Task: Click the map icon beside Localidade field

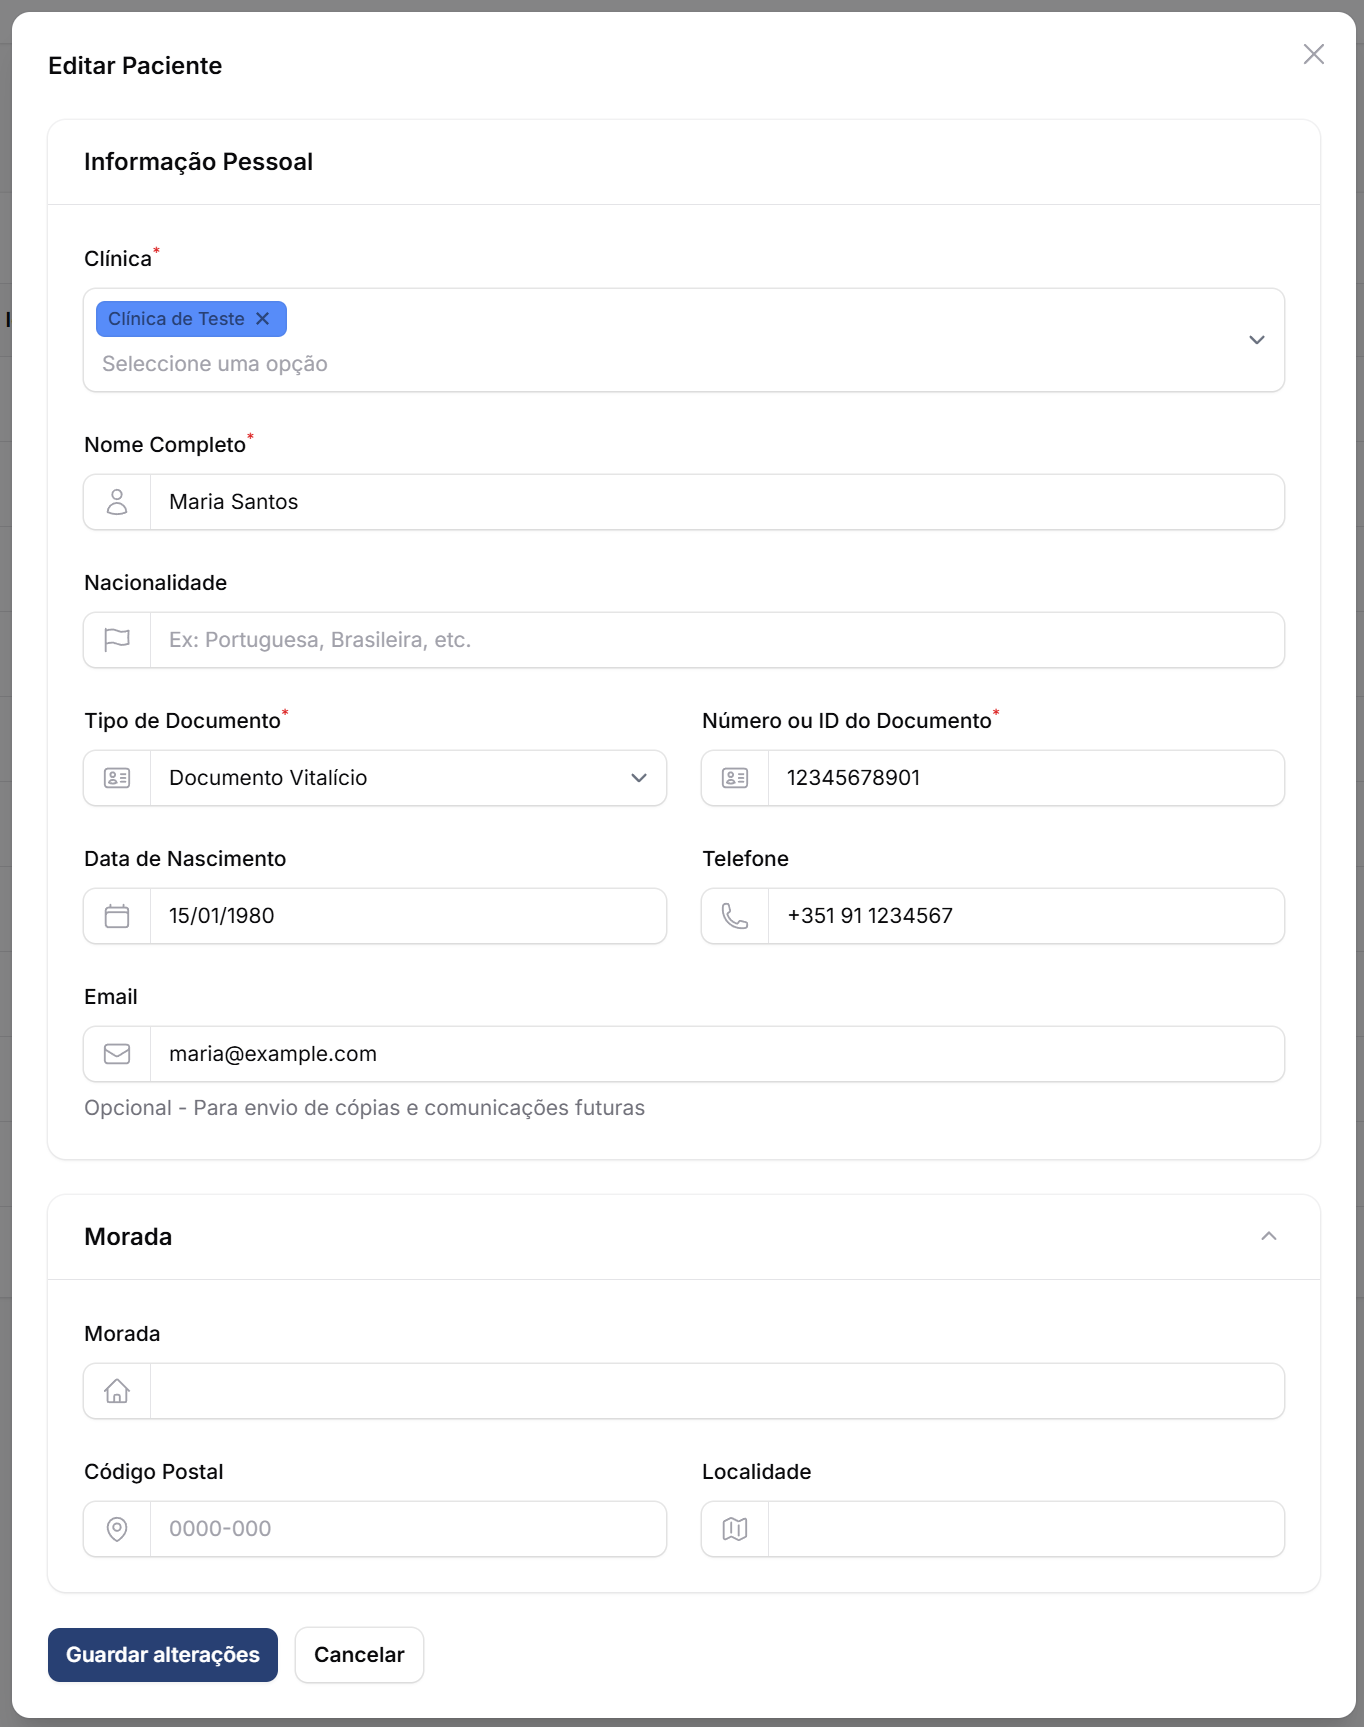Action: coord(735,1529)
